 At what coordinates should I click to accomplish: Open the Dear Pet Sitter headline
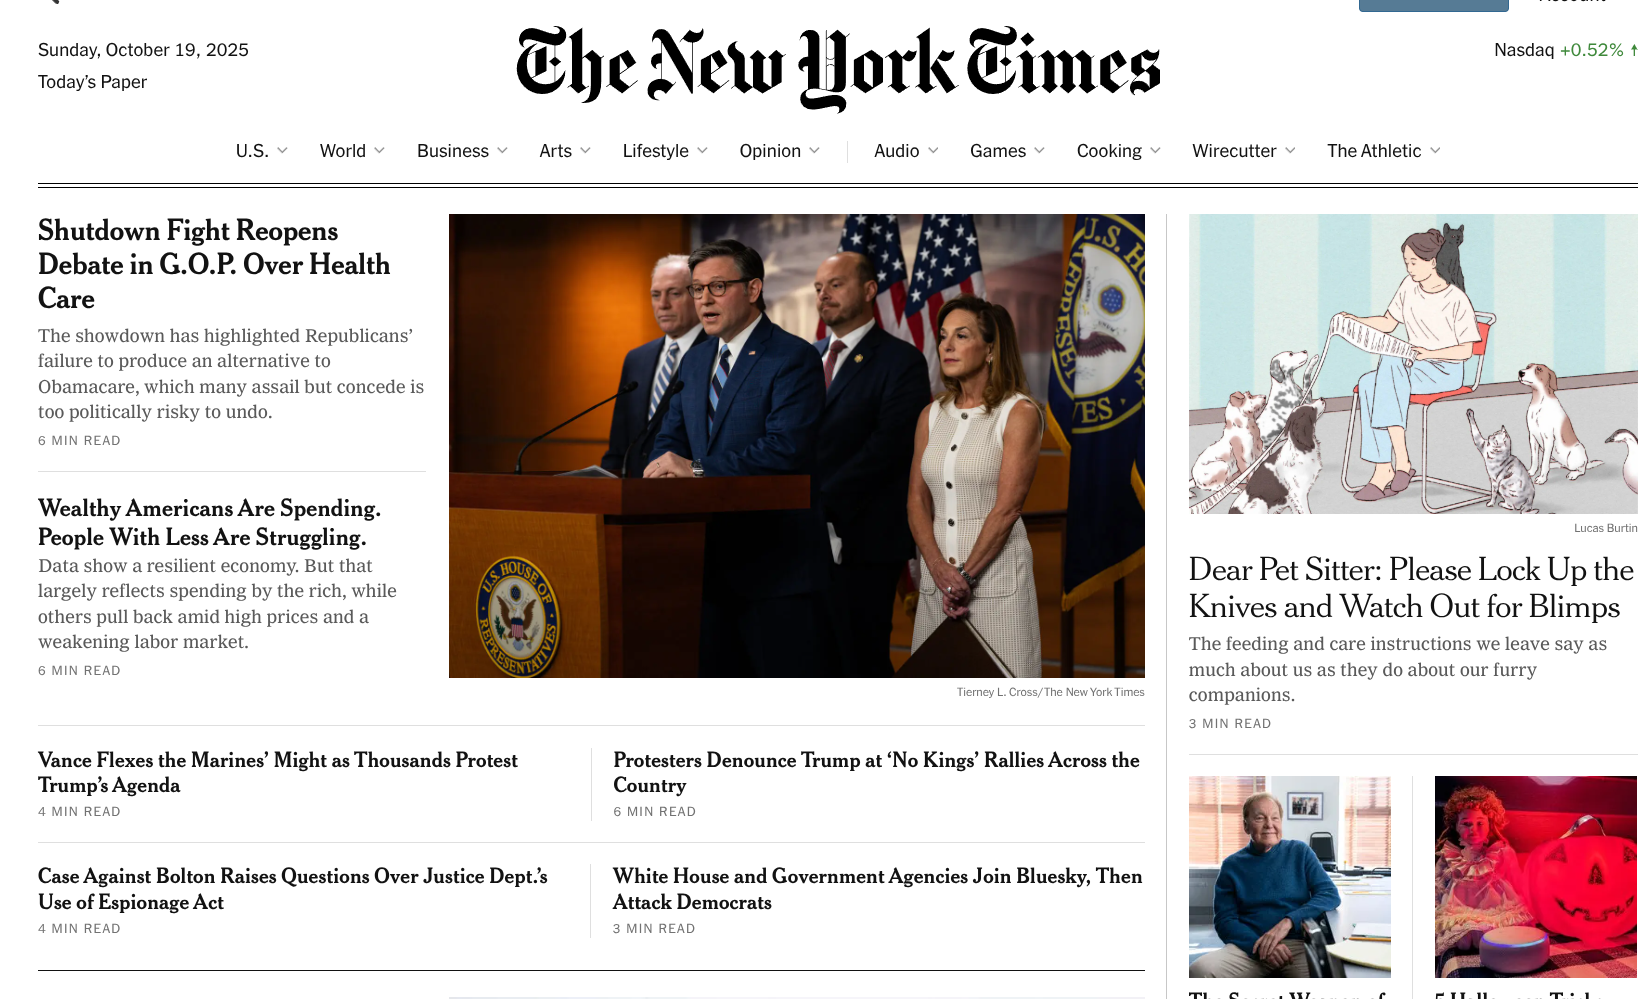1411,588
